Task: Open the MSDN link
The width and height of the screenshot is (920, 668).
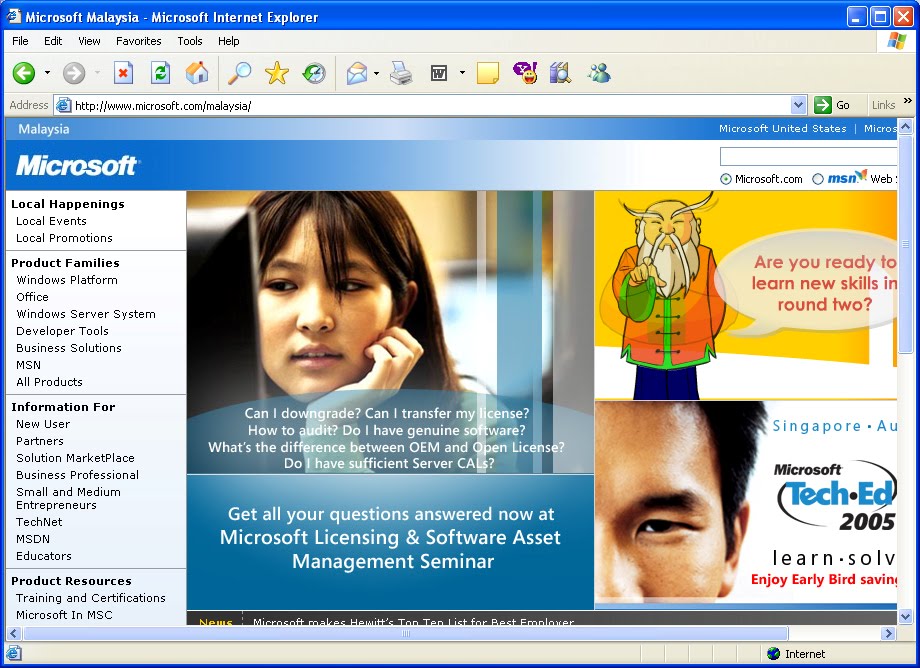Action: point(33,539)
